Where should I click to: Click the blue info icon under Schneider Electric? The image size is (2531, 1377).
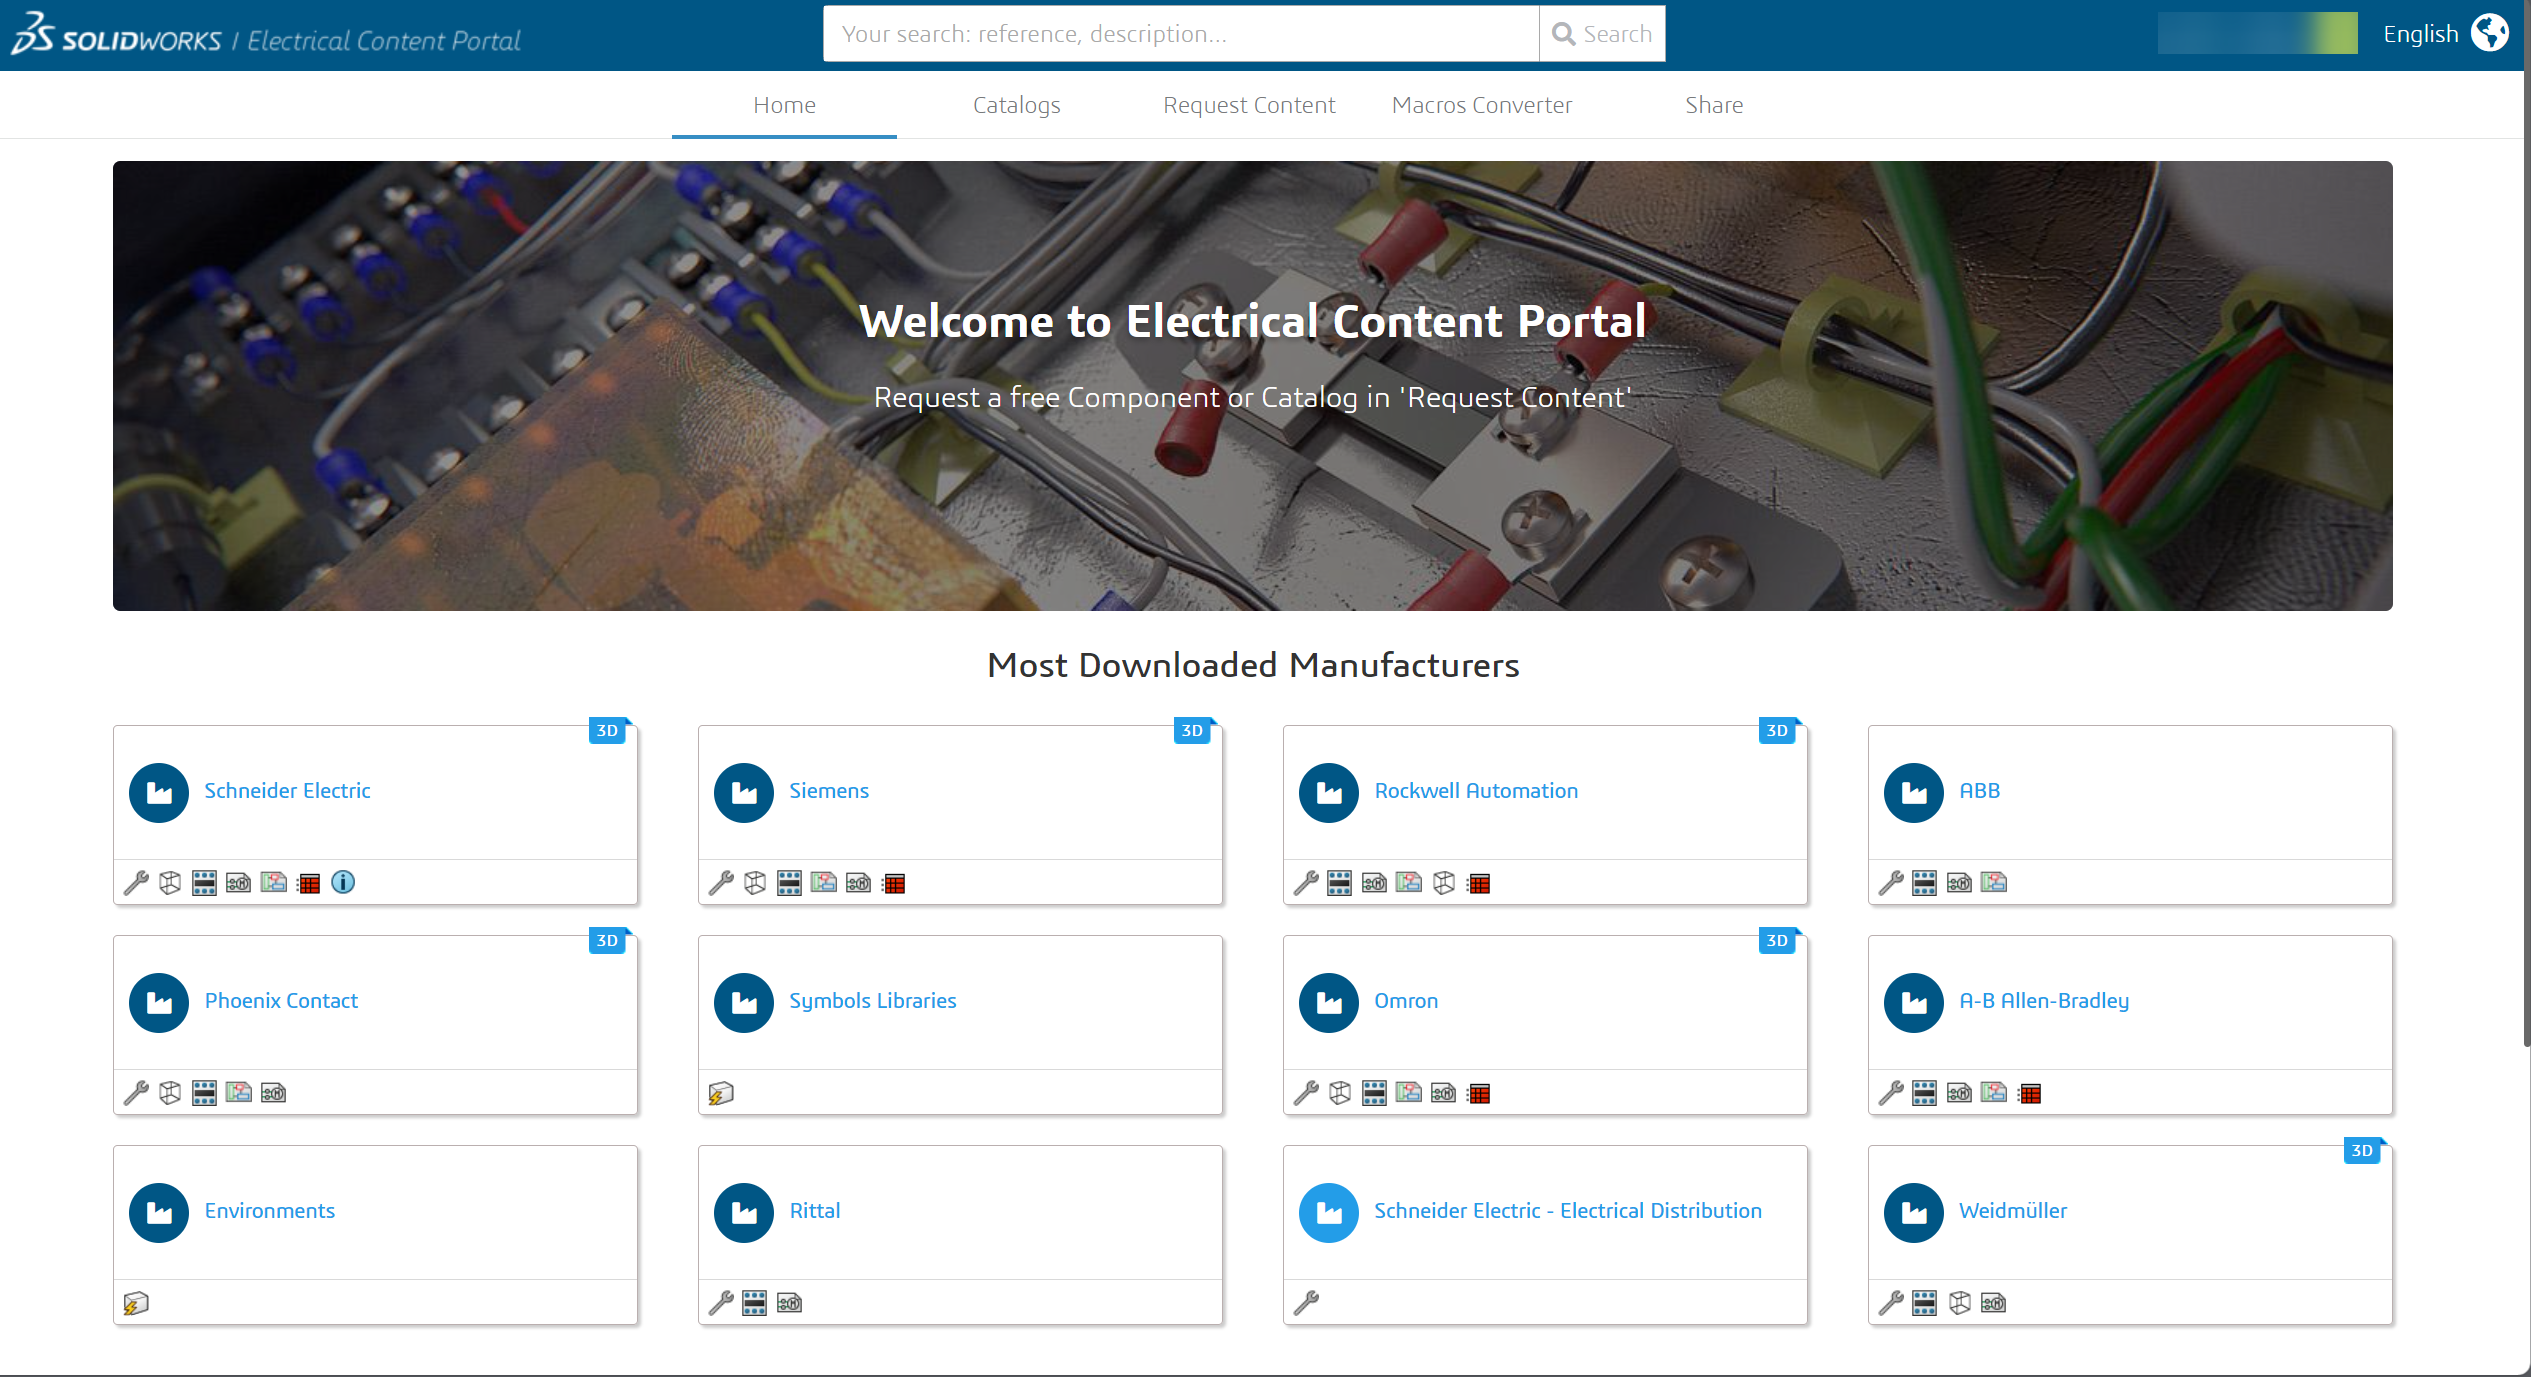[343, 882]
